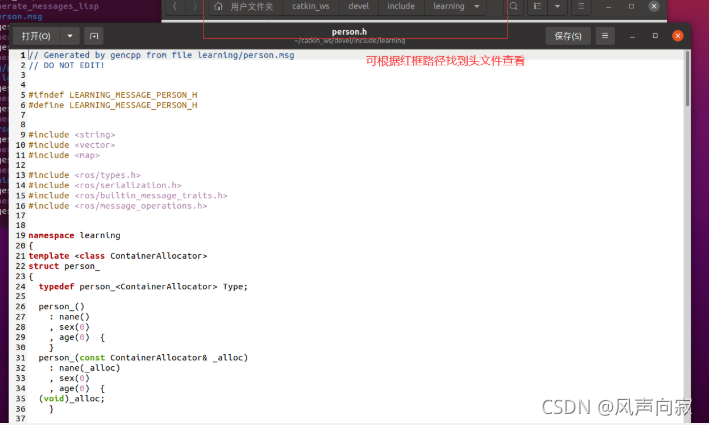Click the "(void)_alloc;" line

71,398
